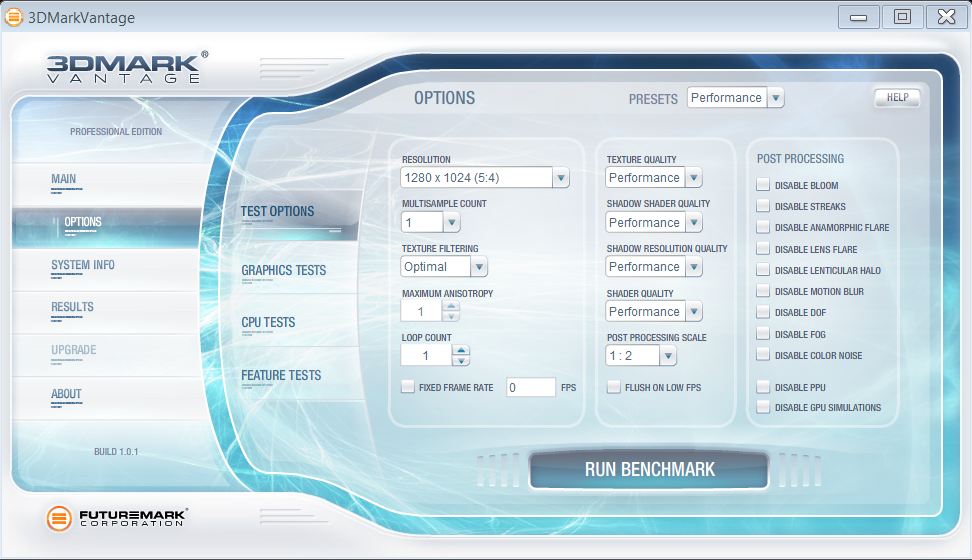Click the 3DMark Vantage logo
This screenshot has height=560, width=972.
pyautogui.click(x=127, y=67)
